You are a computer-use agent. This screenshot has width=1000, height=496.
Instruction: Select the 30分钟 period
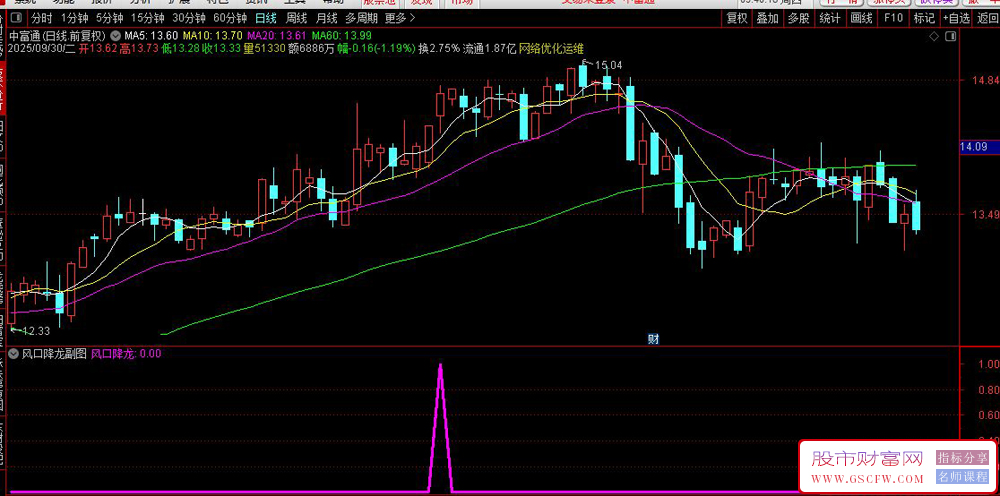pyautogui.click(x=189, y=18)
